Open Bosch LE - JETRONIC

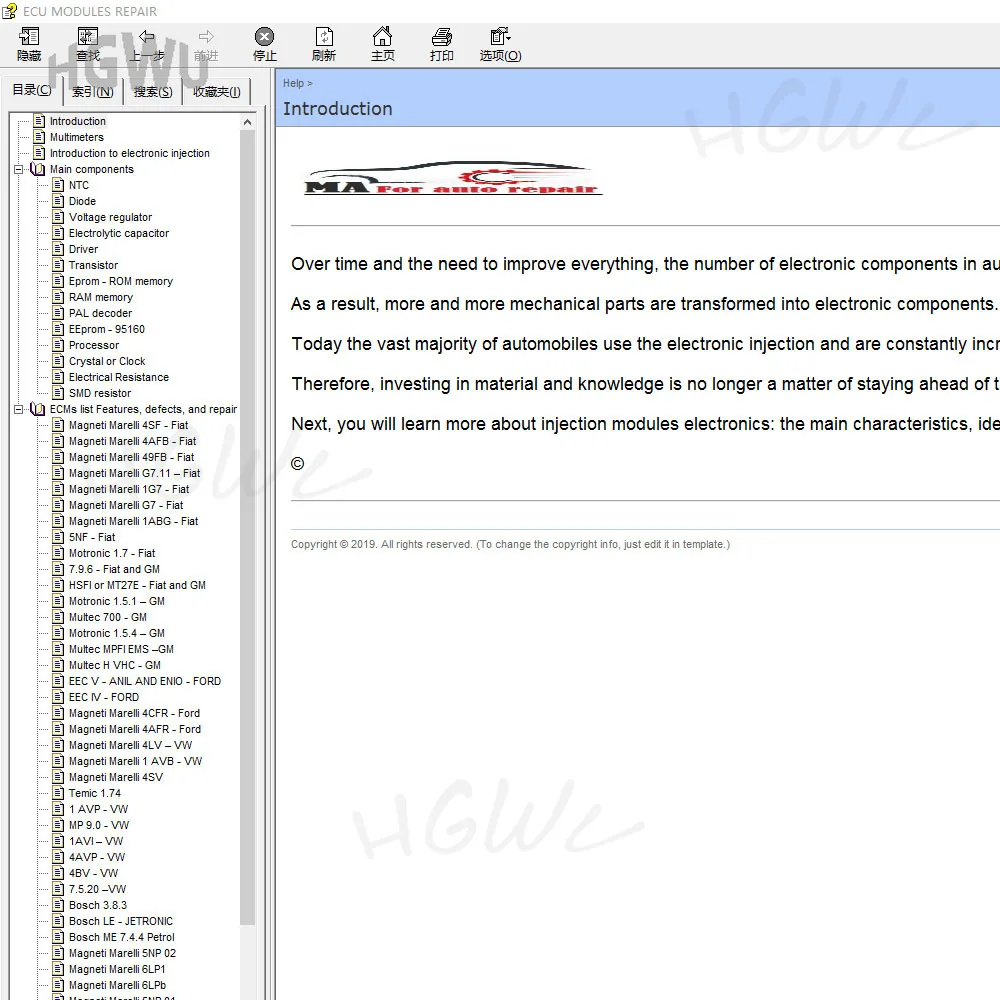tap(121, 921)
